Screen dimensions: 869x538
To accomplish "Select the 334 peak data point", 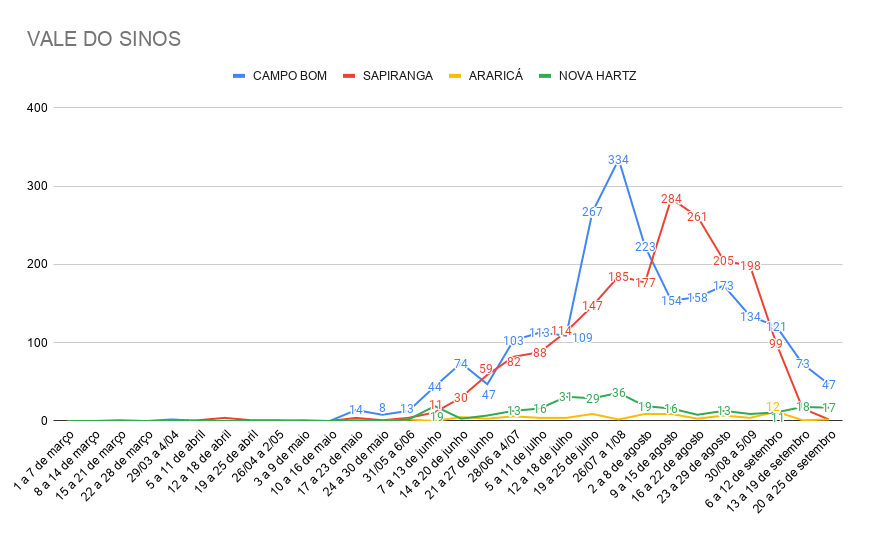I will coord(618,160).
